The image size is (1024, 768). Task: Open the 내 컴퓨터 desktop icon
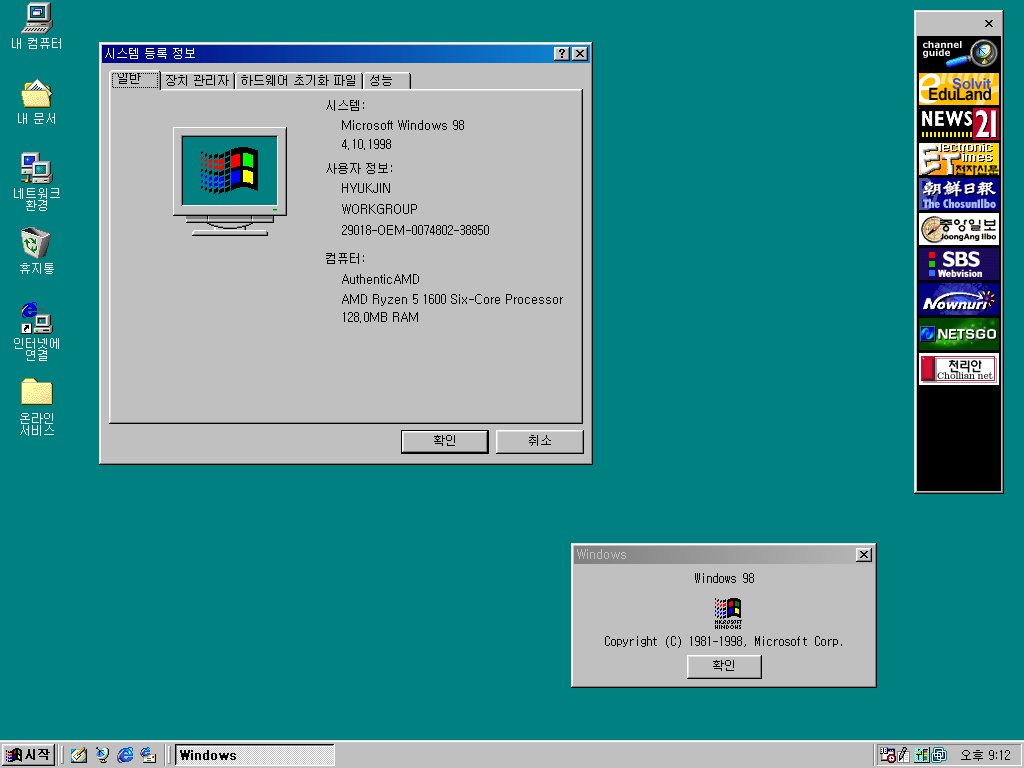(37, 26)
